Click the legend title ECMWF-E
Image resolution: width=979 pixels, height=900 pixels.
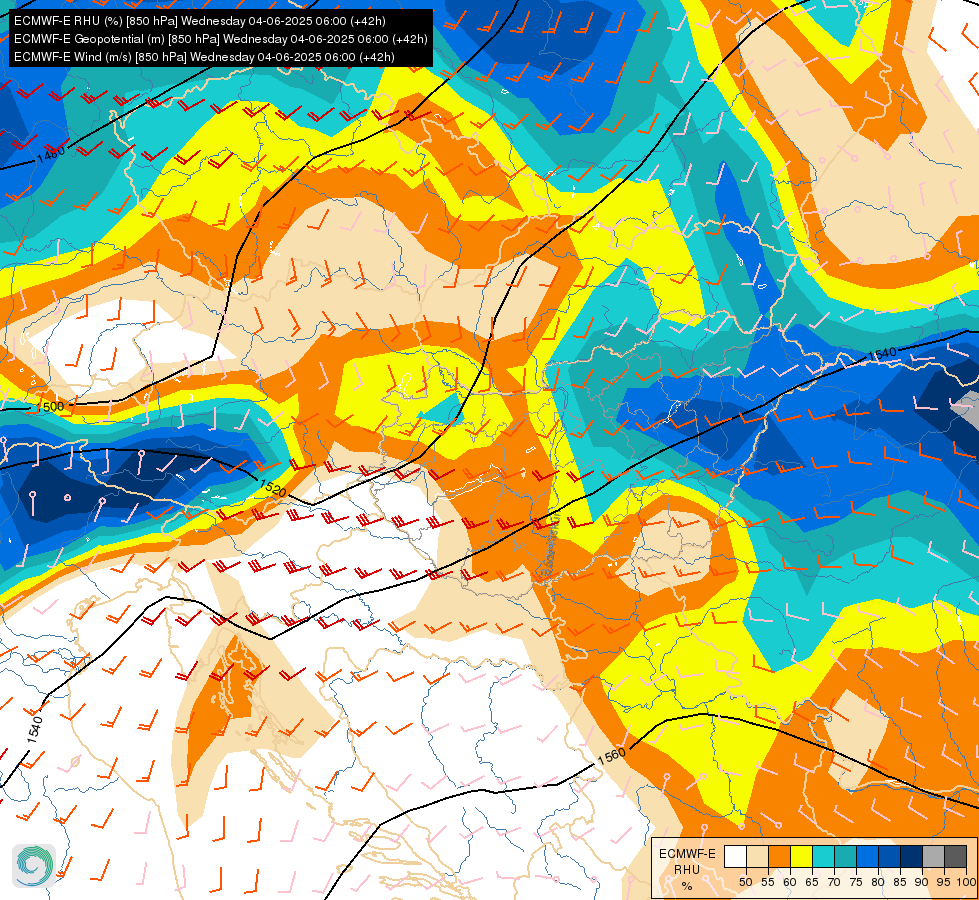coord(687,854)
